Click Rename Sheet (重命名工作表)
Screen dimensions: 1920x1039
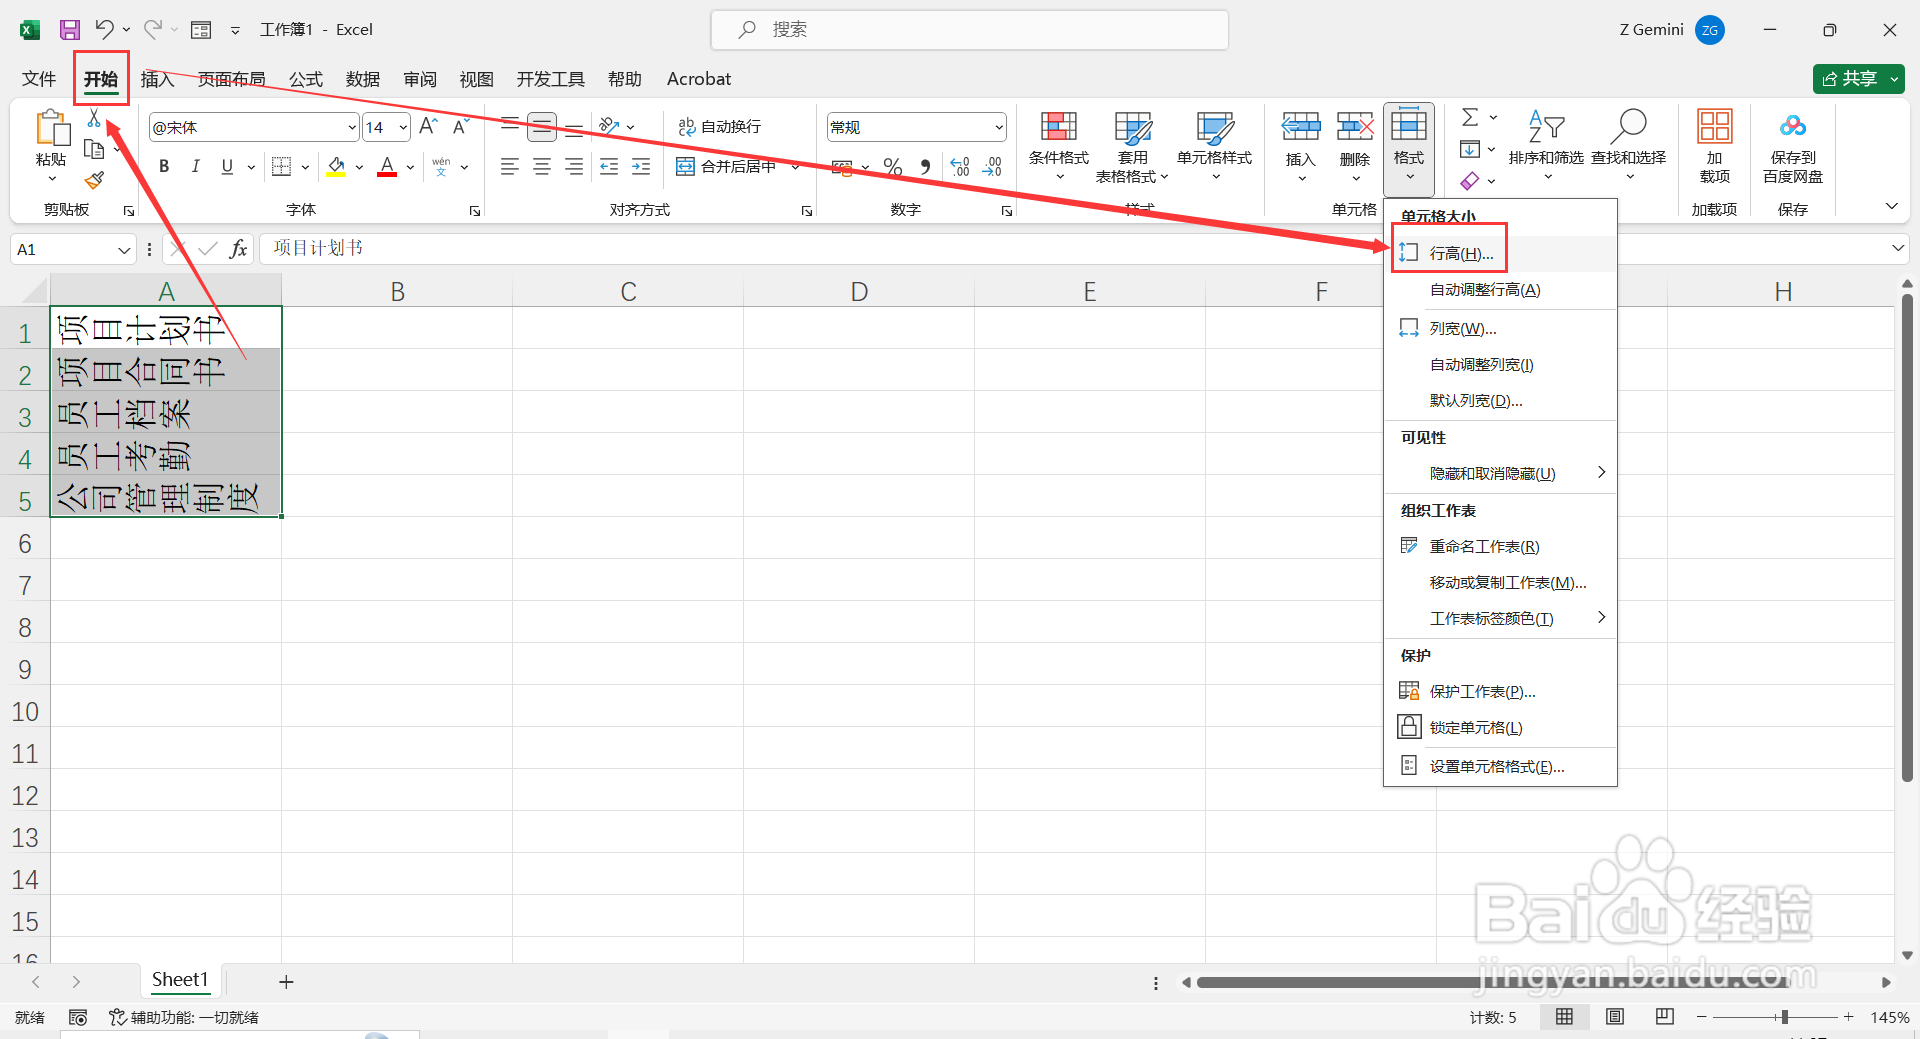point(1501,546)
